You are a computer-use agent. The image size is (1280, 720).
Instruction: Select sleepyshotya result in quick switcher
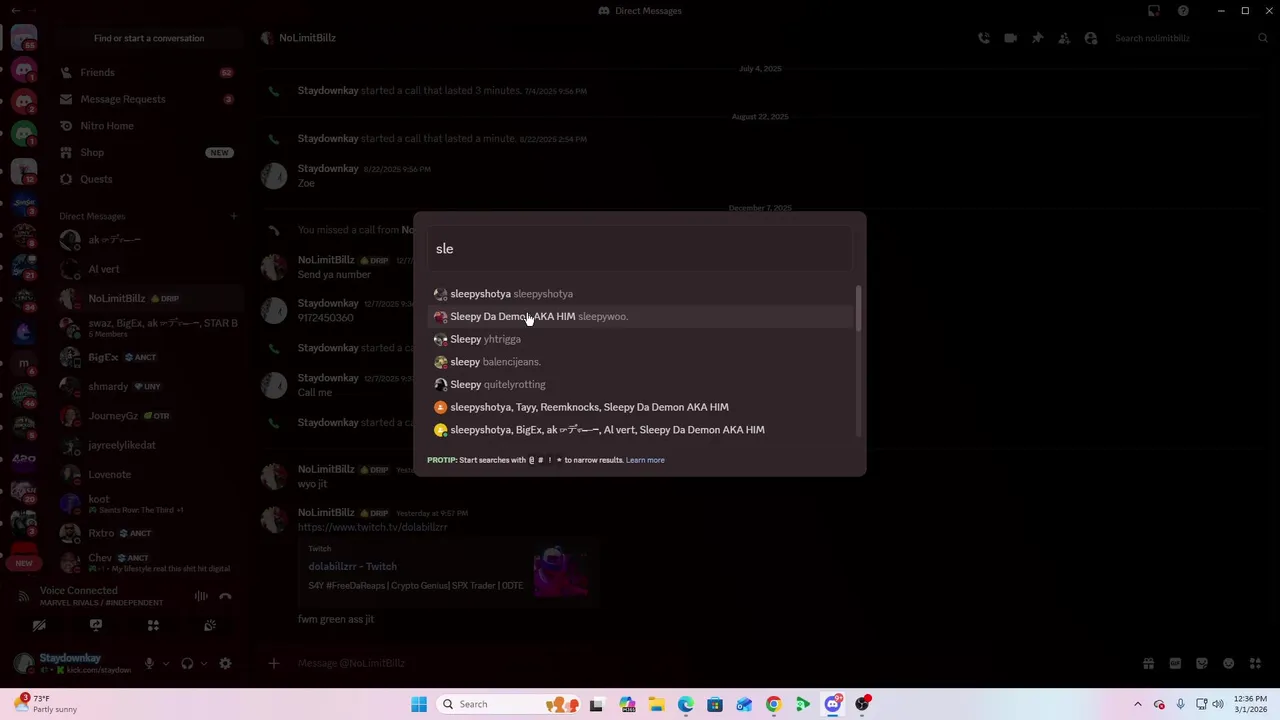click(x=640, y=294)
